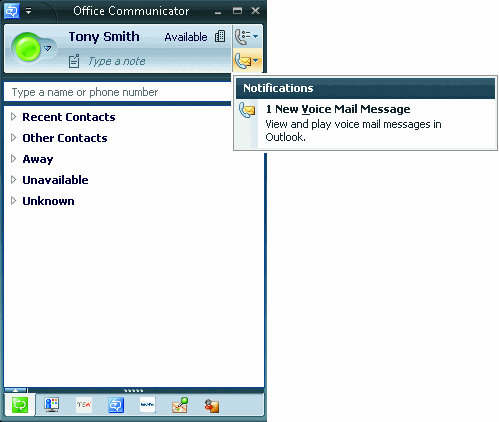Screen dimensions: 499x422
Task: Open the title bar menu dropdown arrow
Action: [29, 11]
